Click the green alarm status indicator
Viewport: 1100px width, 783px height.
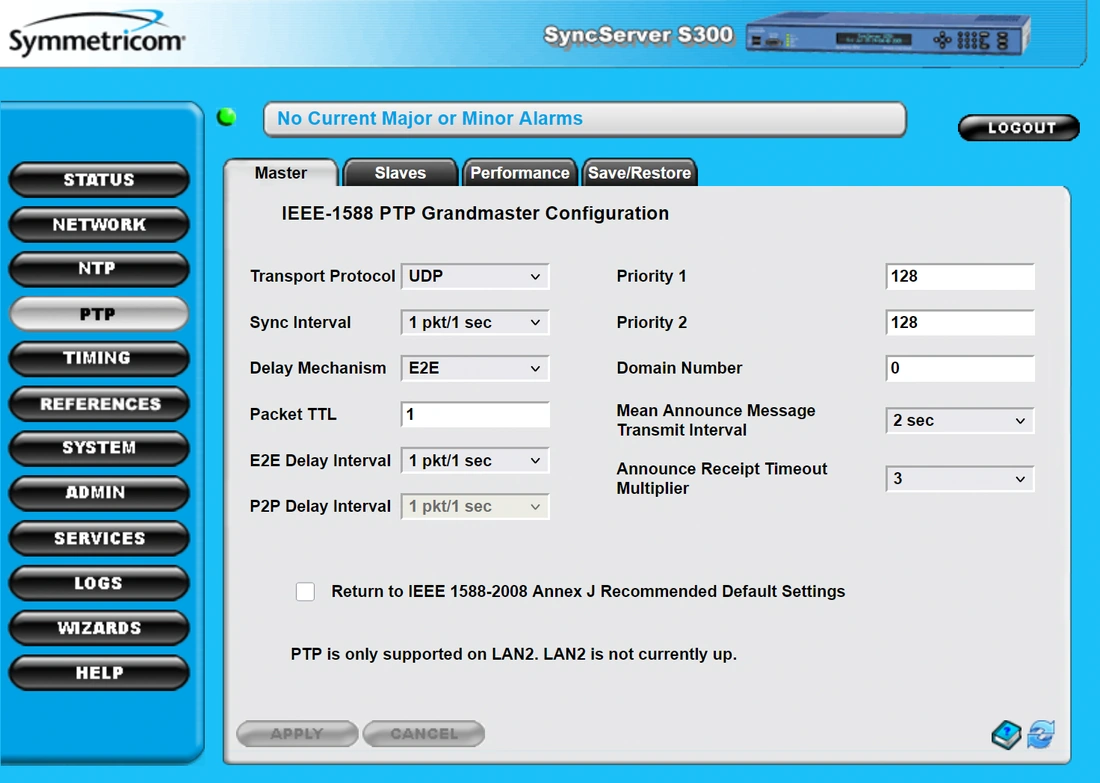[x=225, y=116]
